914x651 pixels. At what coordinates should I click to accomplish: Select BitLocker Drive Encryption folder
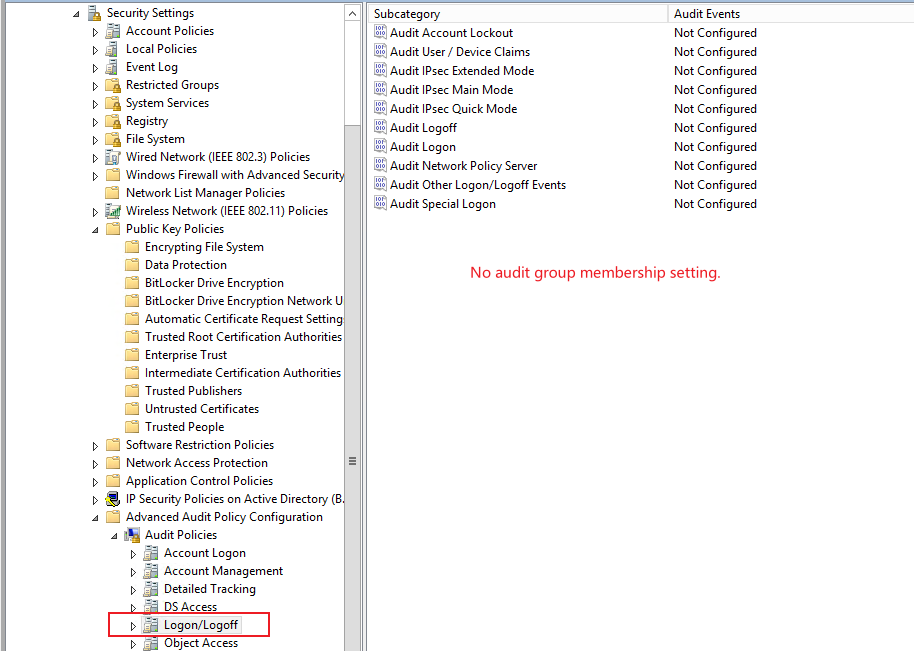pos(214,283)
